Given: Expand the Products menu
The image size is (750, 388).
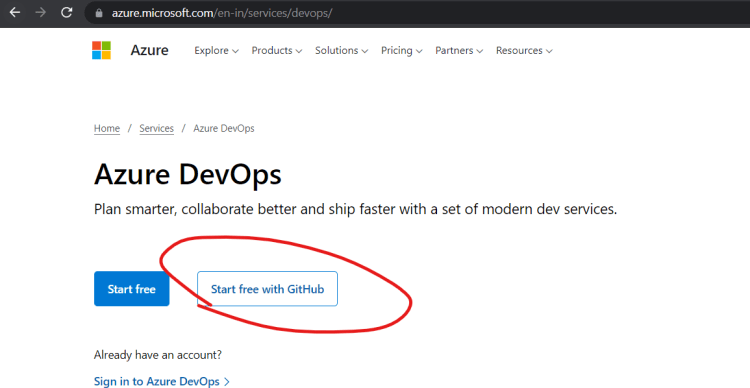Looking at the screenshot, I should click(277, 51).
